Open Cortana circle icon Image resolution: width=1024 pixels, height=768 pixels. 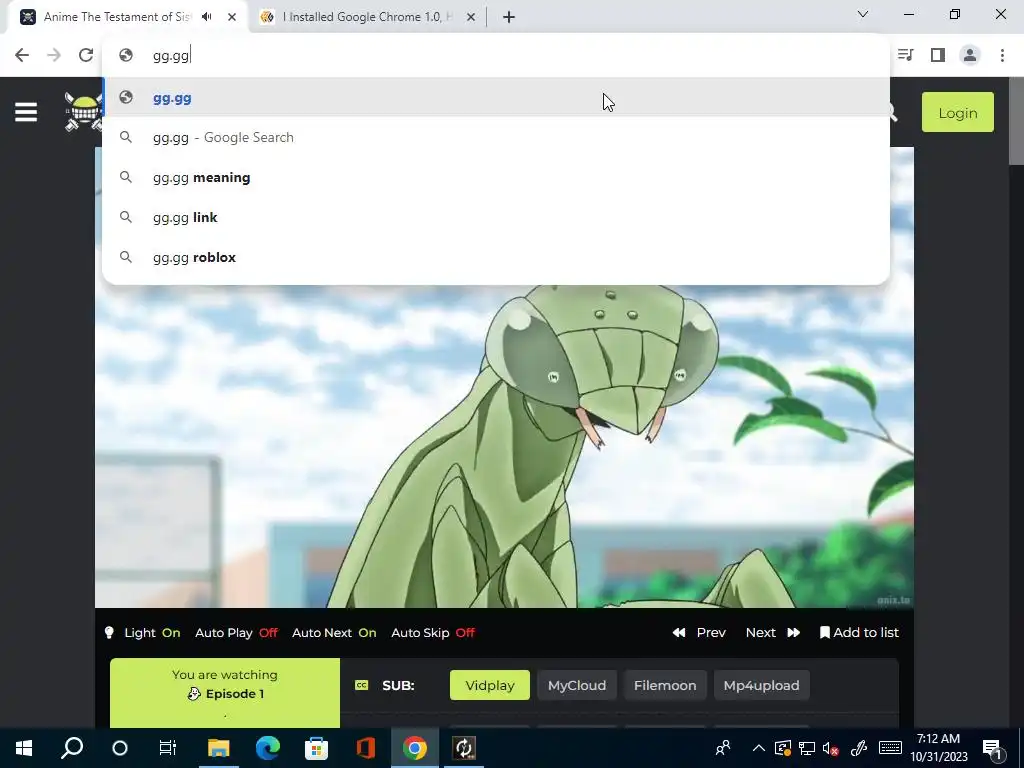(120, 748)
